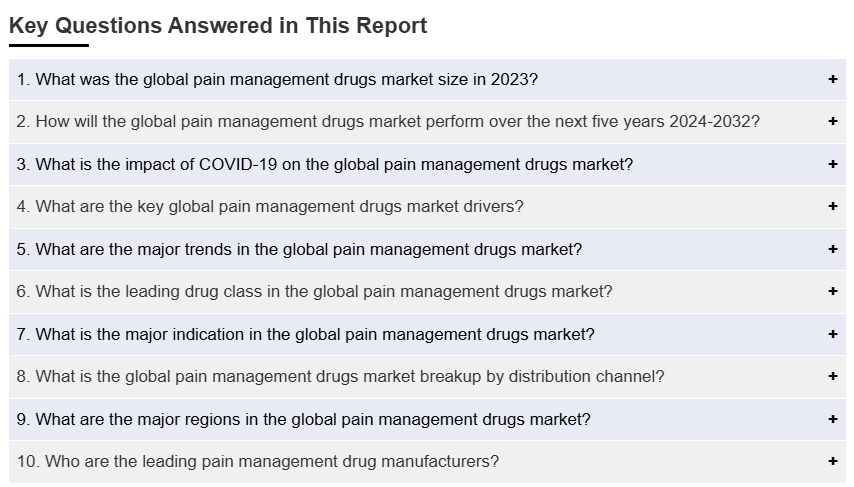Show answer for major trends question
The image size is (854, 487).
pos(299,249)
